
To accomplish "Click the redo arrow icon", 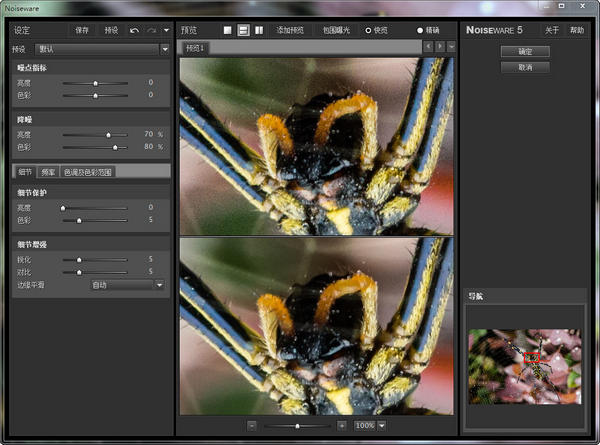I will (152, 30).
